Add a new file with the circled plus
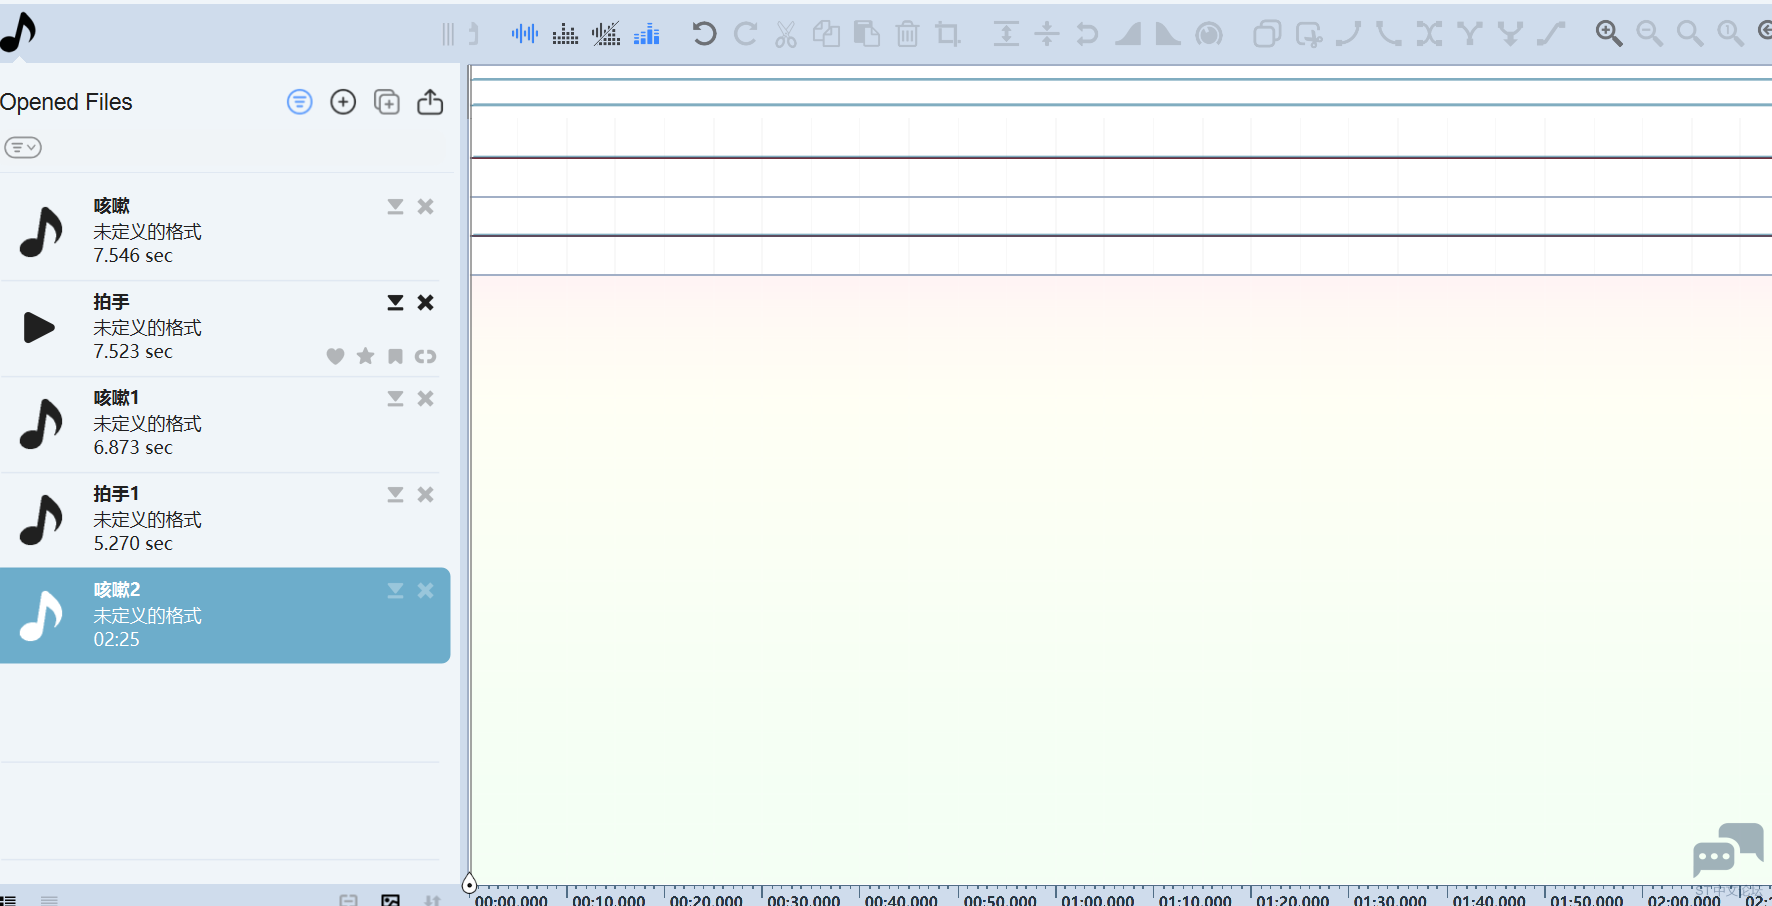This screenshot has height=906, width=1772. [343, 102]
